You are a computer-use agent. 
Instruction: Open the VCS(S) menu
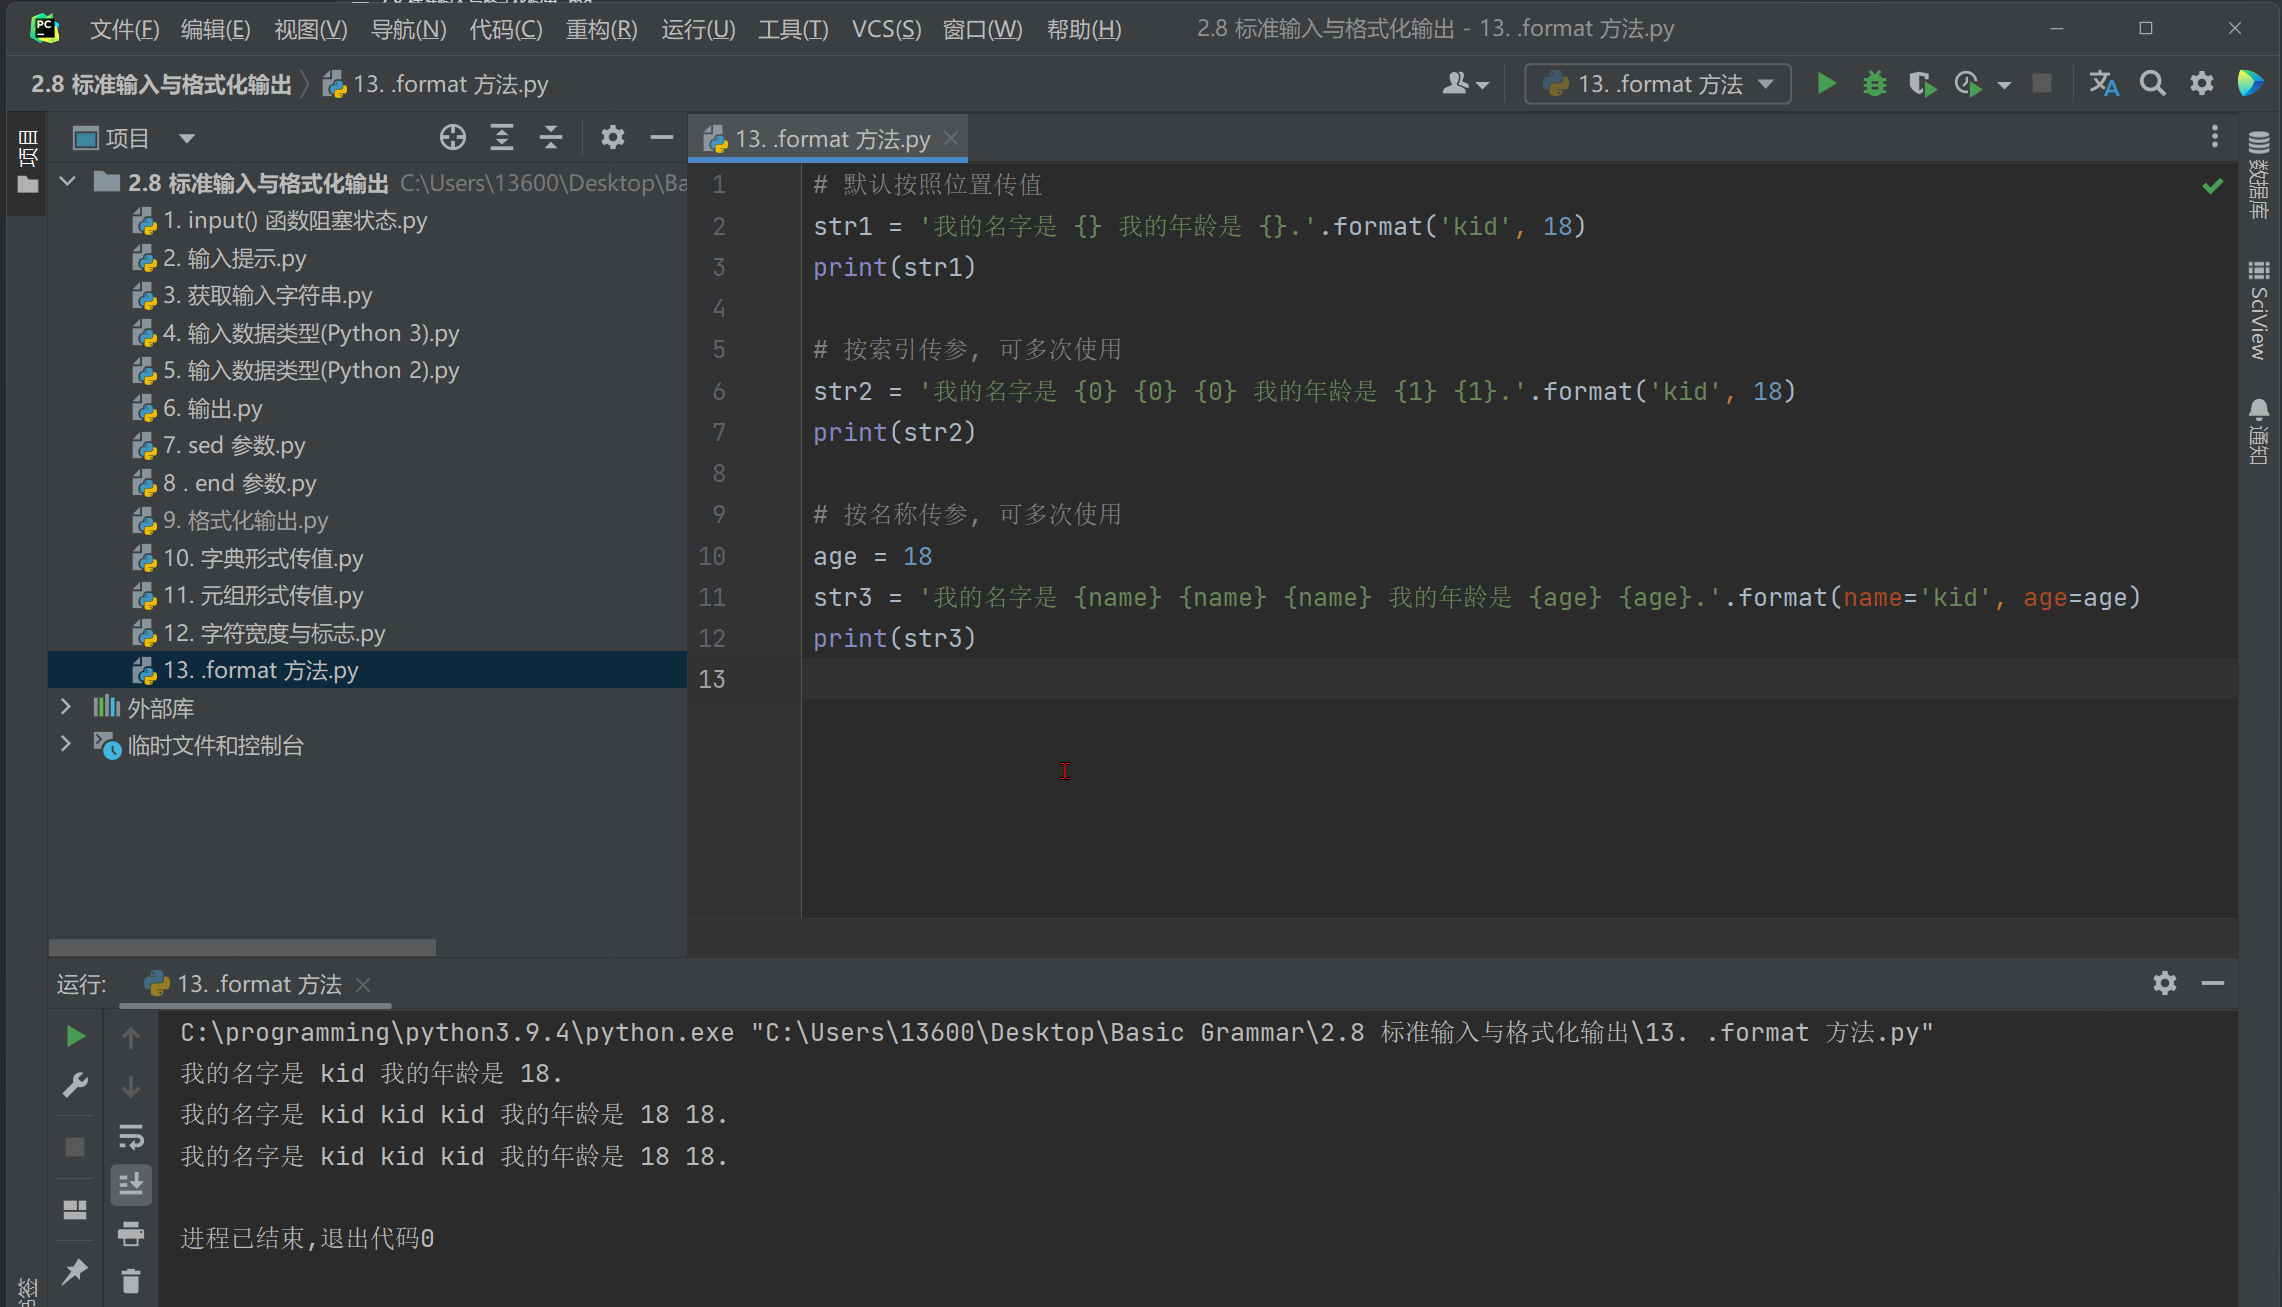[886, 29]
